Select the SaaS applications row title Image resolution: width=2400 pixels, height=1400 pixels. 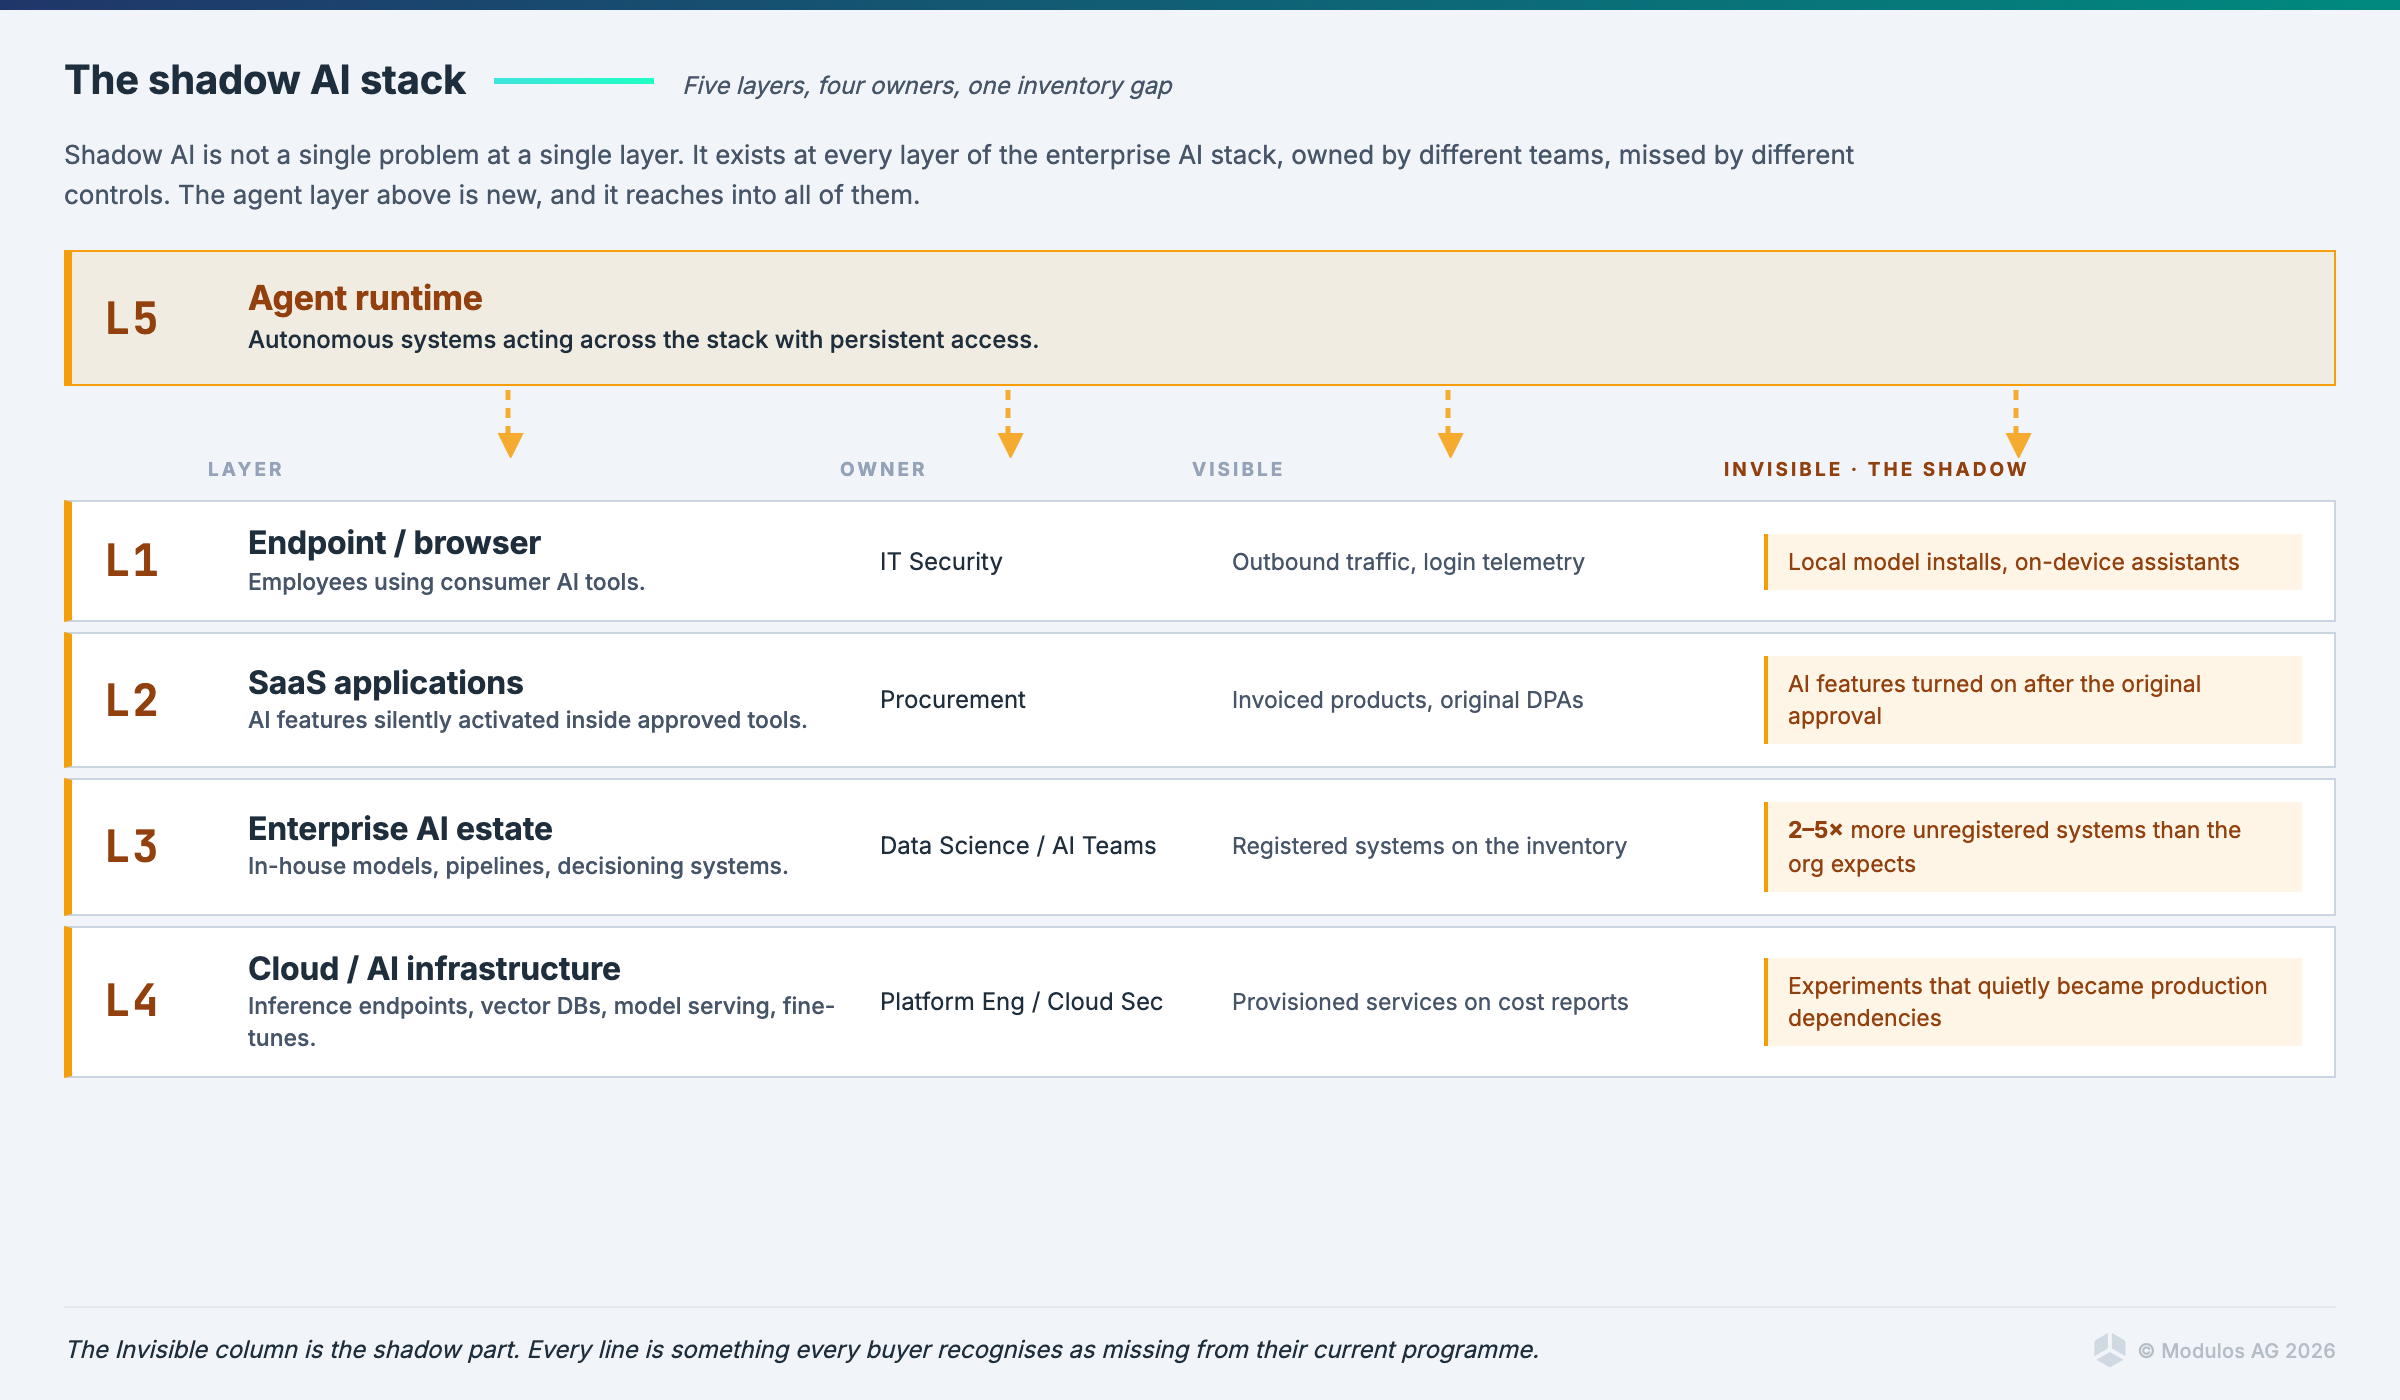385,683
